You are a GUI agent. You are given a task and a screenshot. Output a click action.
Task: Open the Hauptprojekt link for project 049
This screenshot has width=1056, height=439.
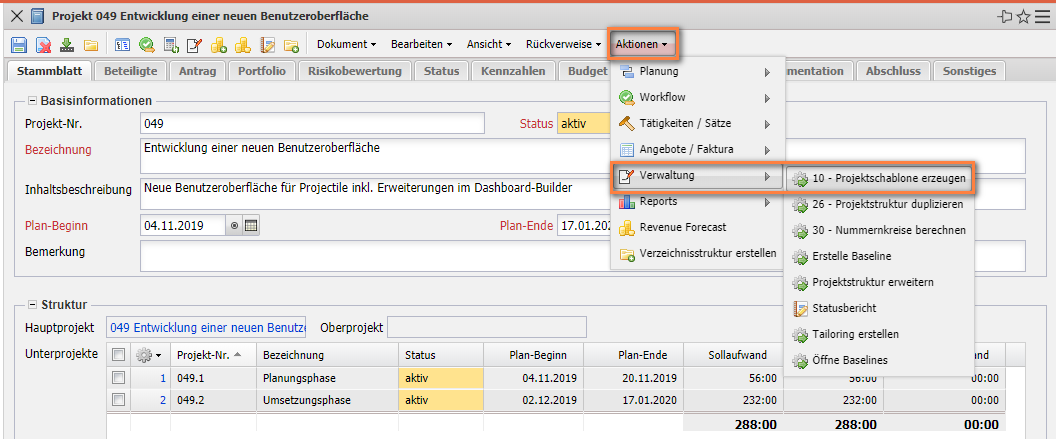[207, 328]
